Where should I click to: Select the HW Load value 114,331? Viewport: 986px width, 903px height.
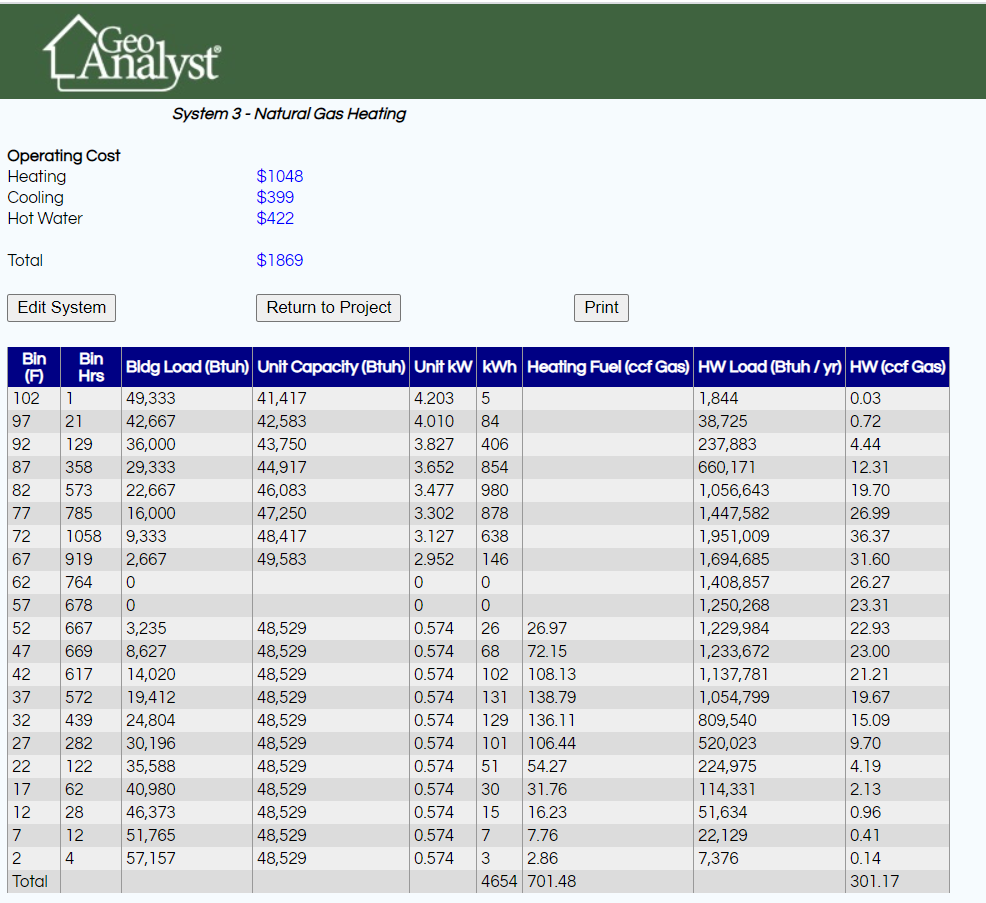coord(728,789)
